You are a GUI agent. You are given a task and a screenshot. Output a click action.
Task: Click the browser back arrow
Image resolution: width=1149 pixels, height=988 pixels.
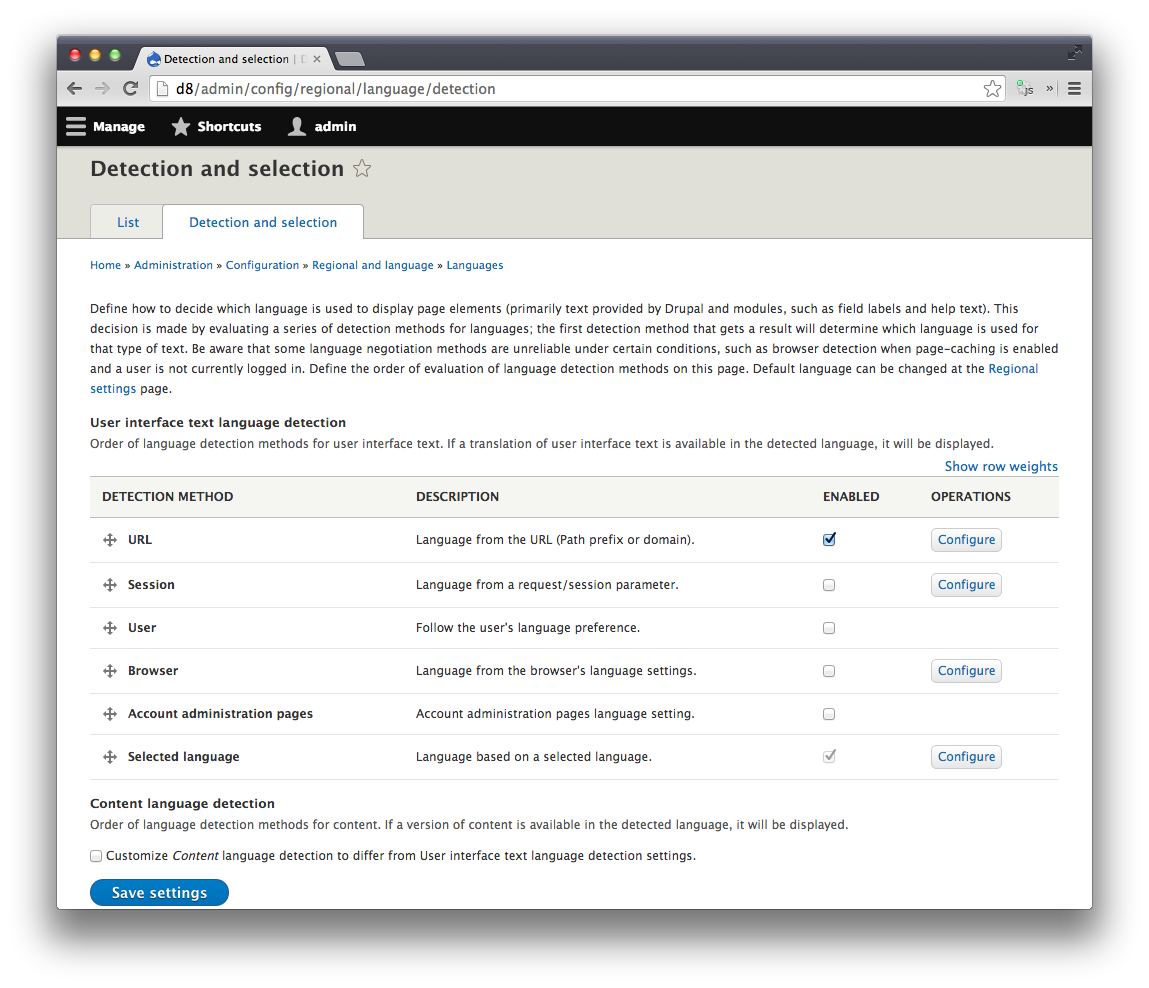click(74, 88)
